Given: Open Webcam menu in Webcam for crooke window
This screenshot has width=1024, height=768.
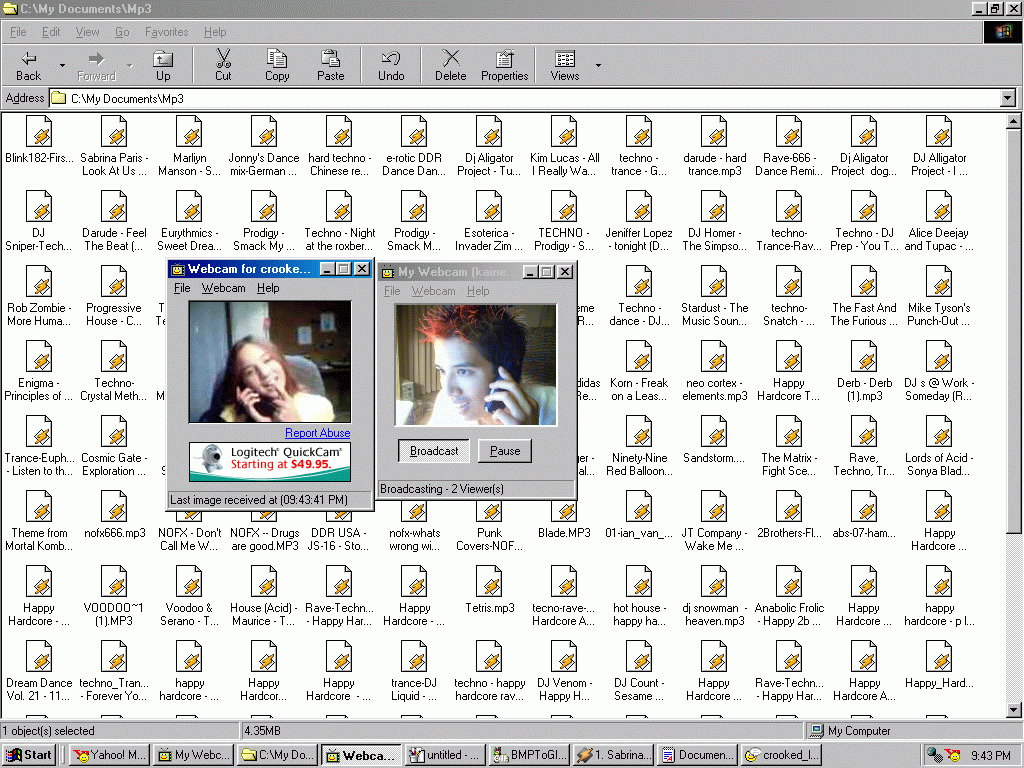Looking at the screenshot, I should (223, 288).
